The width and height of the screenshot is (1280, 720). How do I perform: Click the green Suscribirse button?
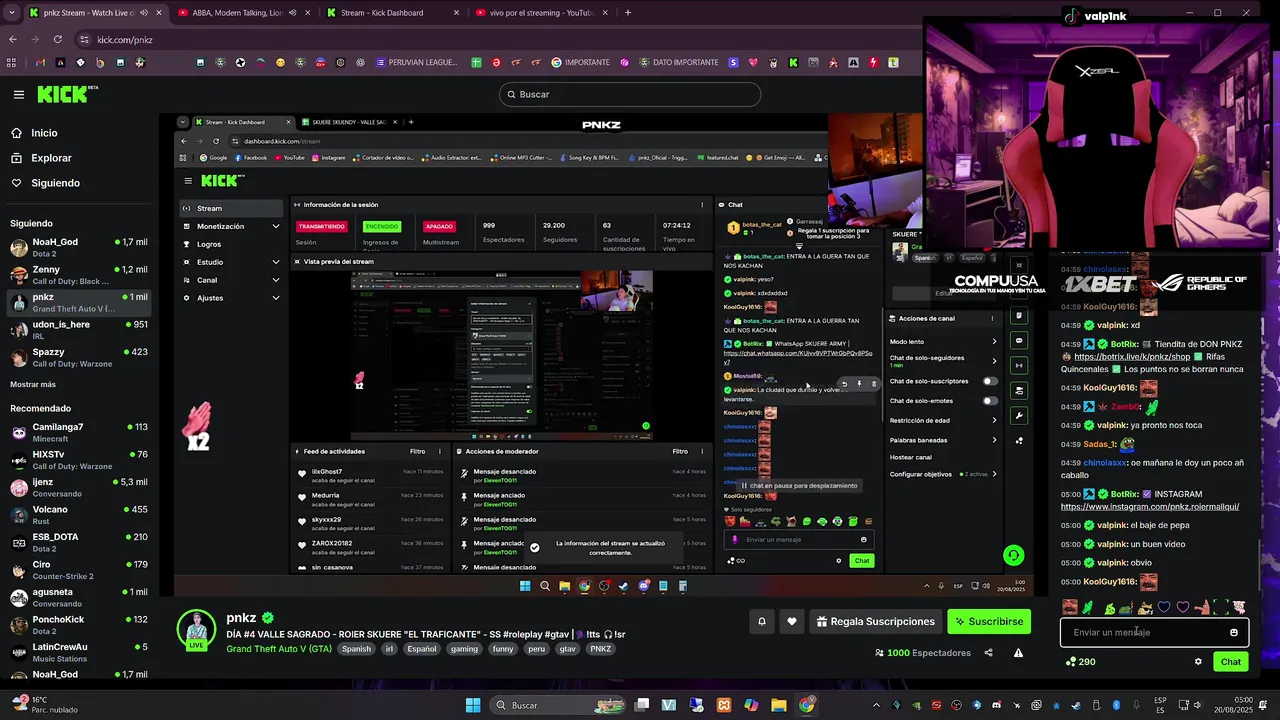pyautogui.click(x=989, y=622)
